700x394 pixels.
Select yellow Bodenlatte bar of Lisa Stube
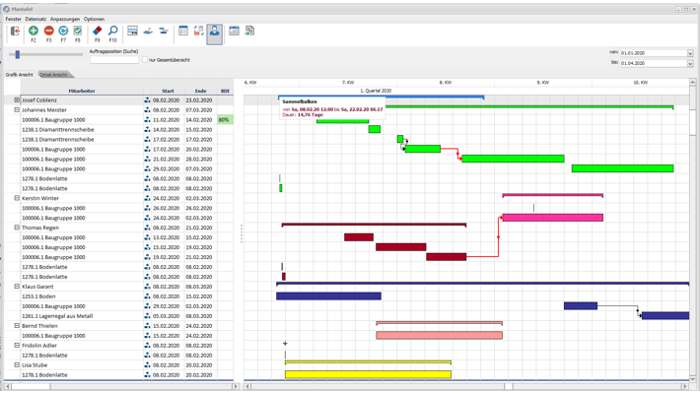[x=368, y=374]
